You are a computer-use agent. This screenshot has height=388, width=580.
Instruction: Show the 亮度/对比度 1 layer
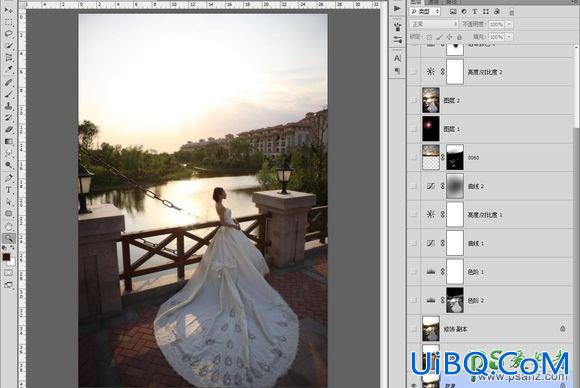(x=414, y=215)
